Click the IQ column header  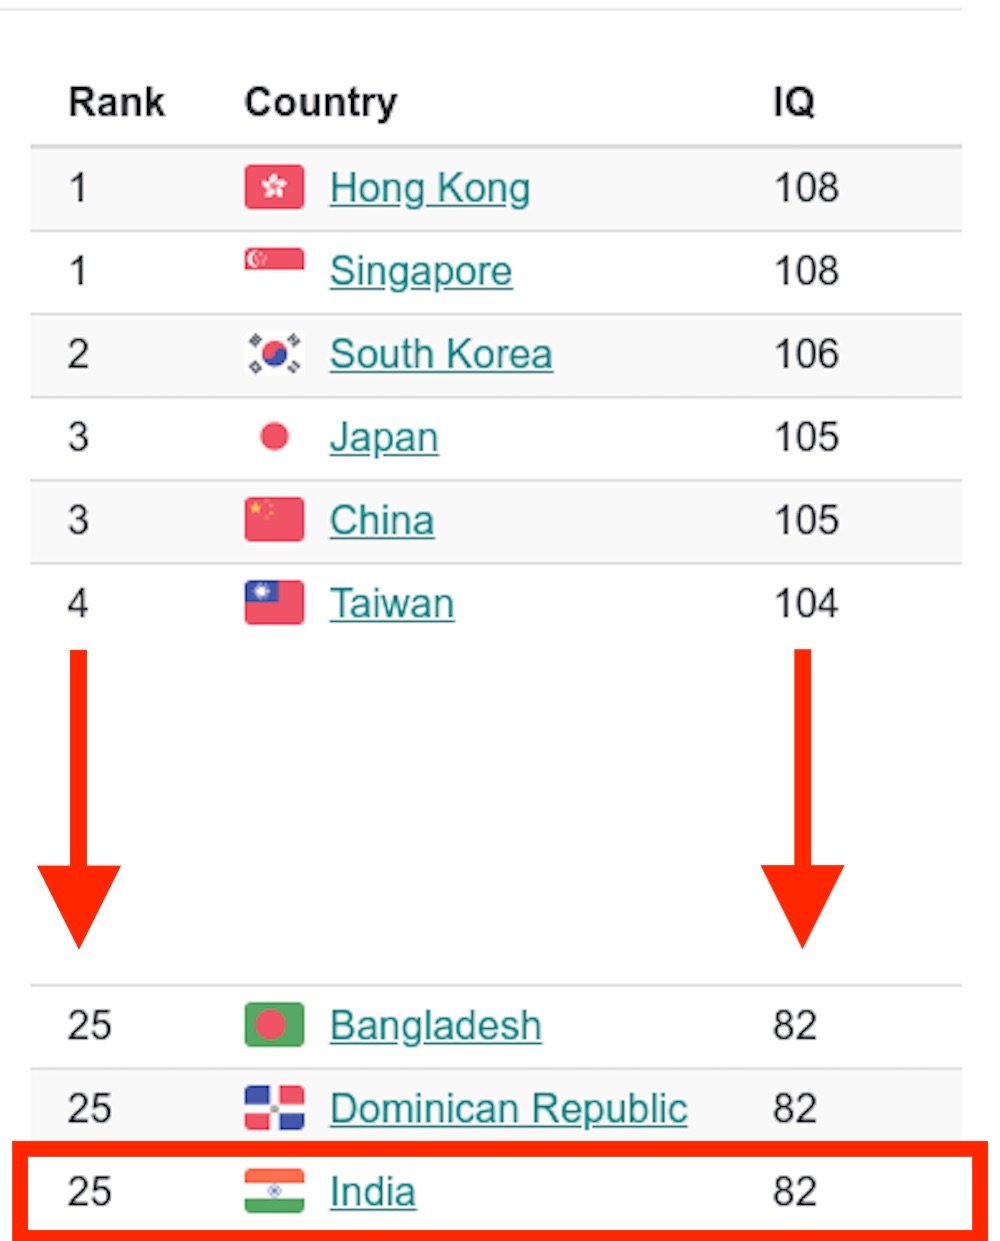pyautogui.click(x=794, y=102)
